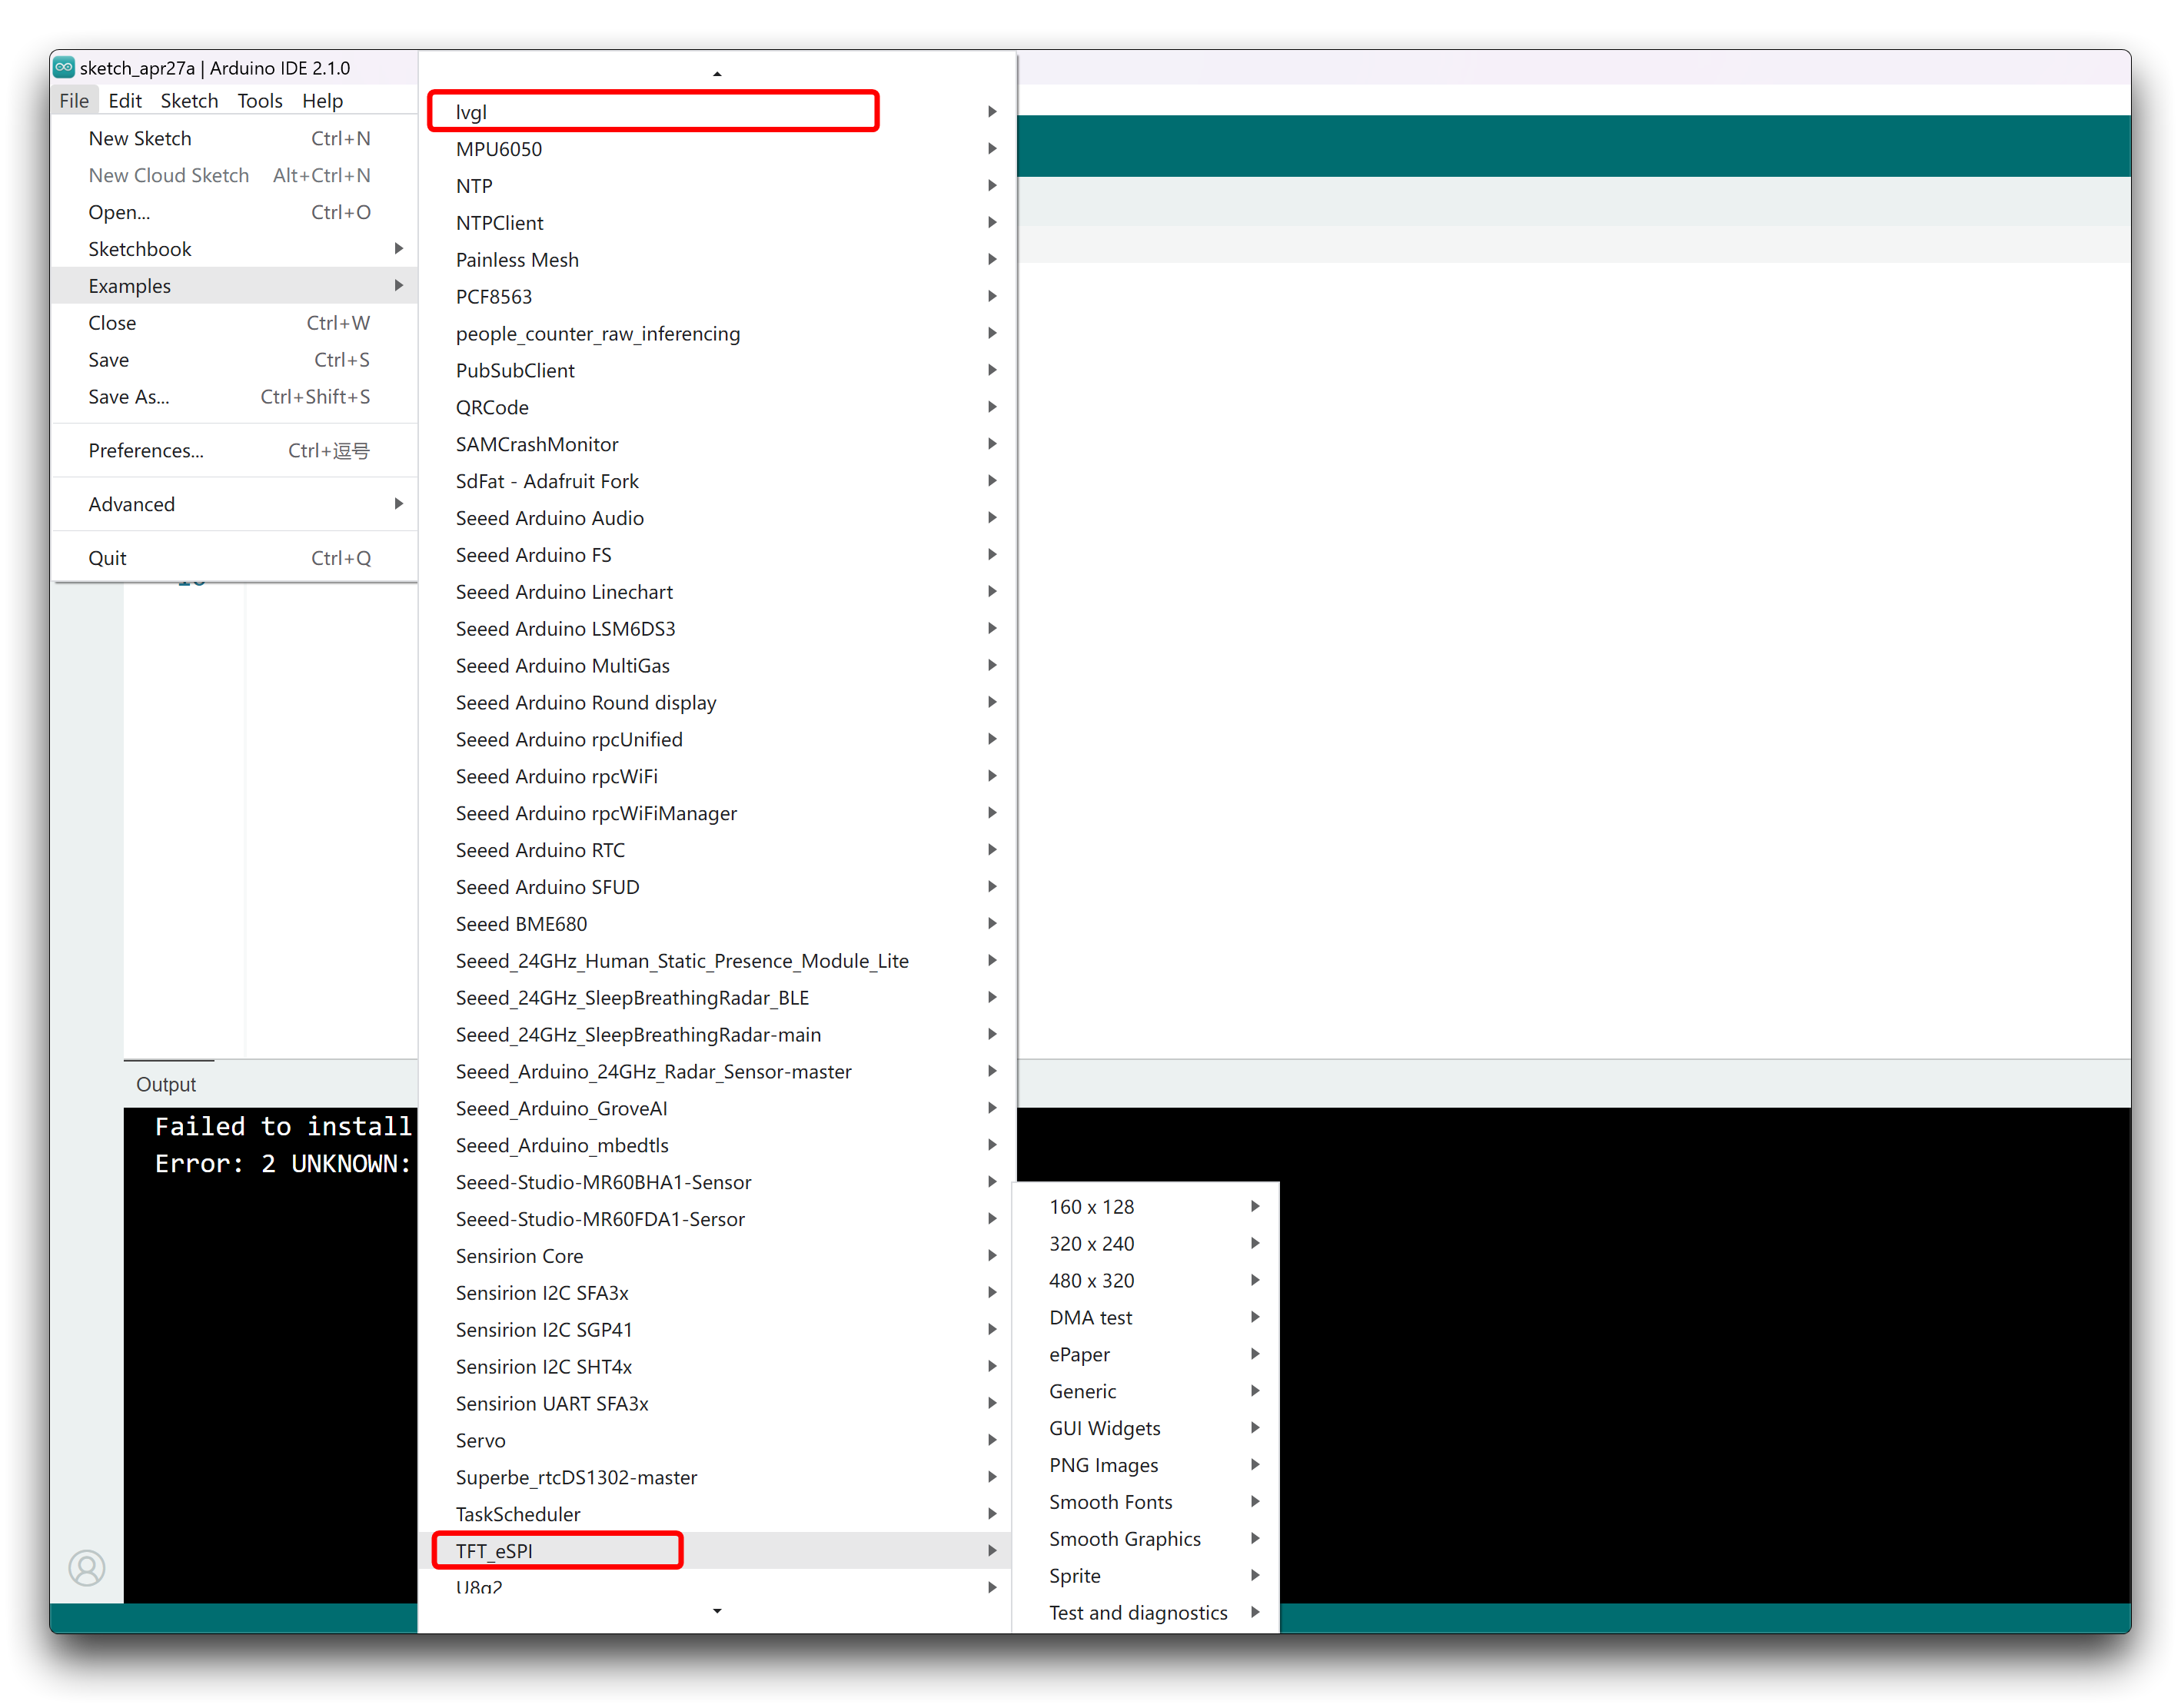Select New Cloud Sketch entry
The width and height of the screenshot is (2181, 1708).
(x=235, y=175)
